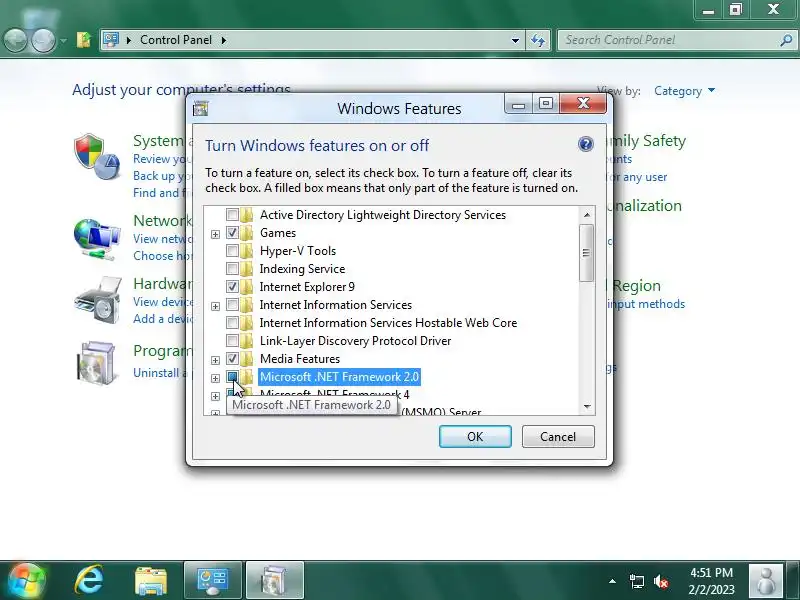The width and height of the screenshot is (800, 600).
Task: Open the recent pages dropdown arrow
Action: coord(63,40)
